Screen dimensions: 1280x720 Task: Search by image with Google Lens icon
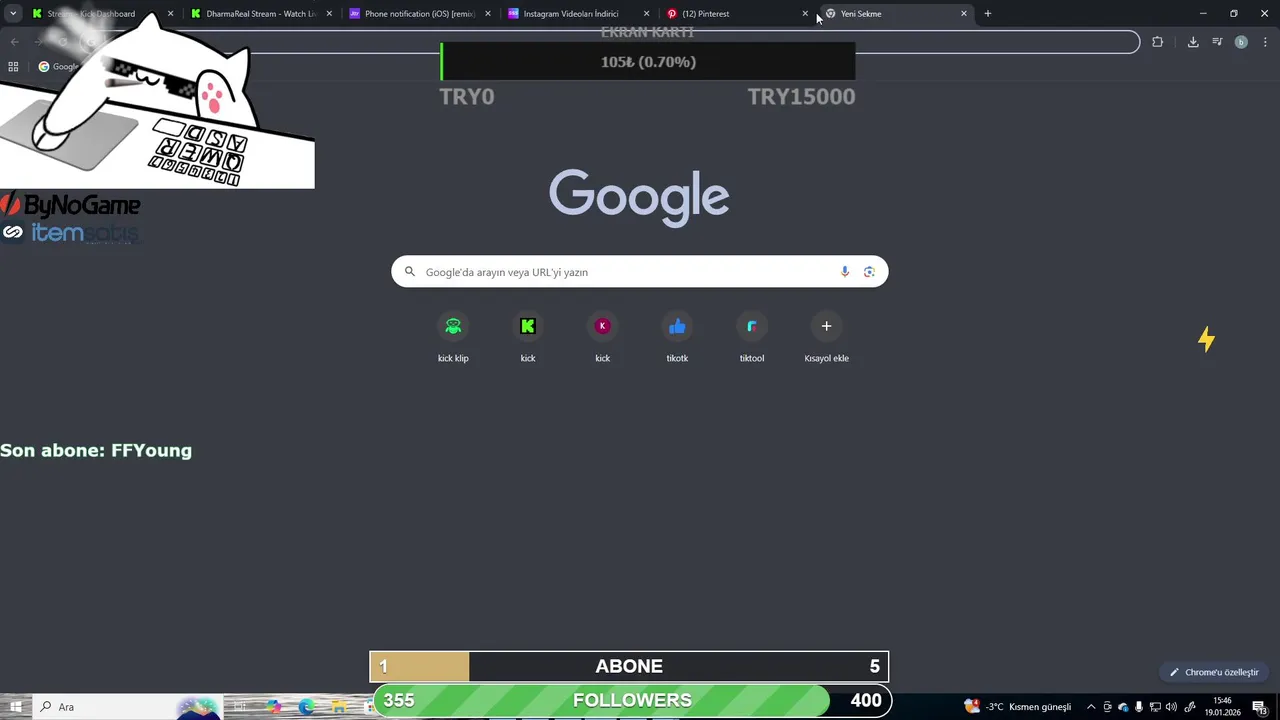click(x=869, y=272)
